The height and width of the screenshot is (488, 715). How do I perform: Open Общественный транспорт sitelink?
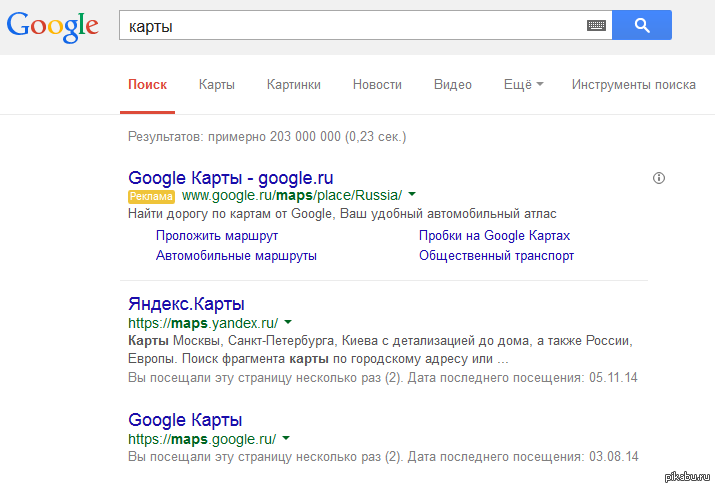pyautogui.click(x=496, y=255)
